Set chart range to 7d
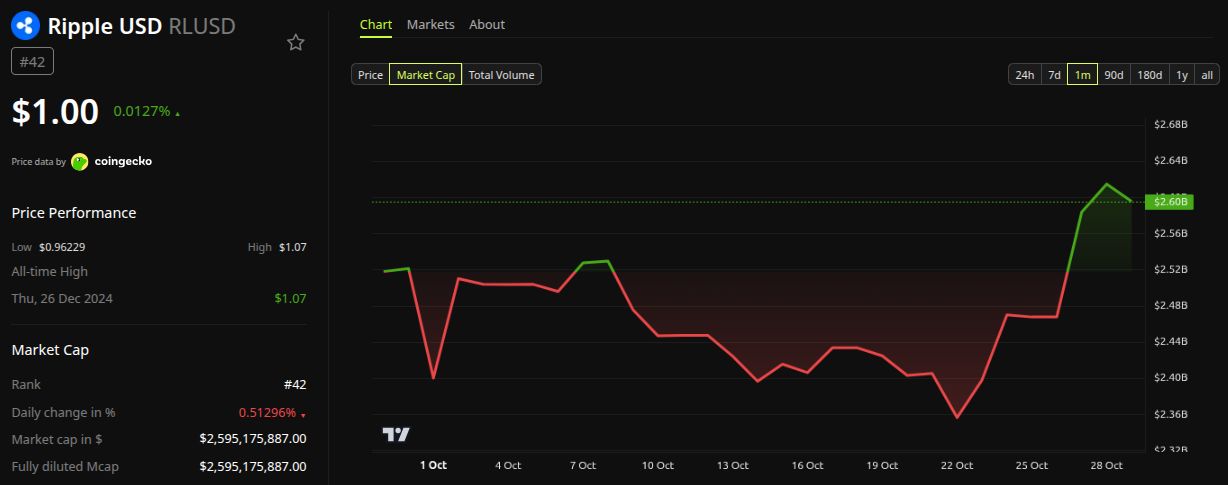1228x485 pixels. (x=1053, y=74)
